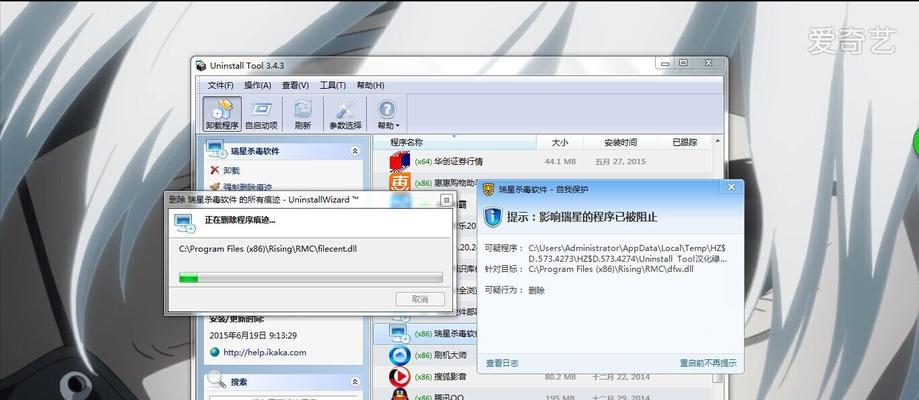Screen dimensions: 919x400
Task: Open the 工具(T) menu
Action: point(332,86)
